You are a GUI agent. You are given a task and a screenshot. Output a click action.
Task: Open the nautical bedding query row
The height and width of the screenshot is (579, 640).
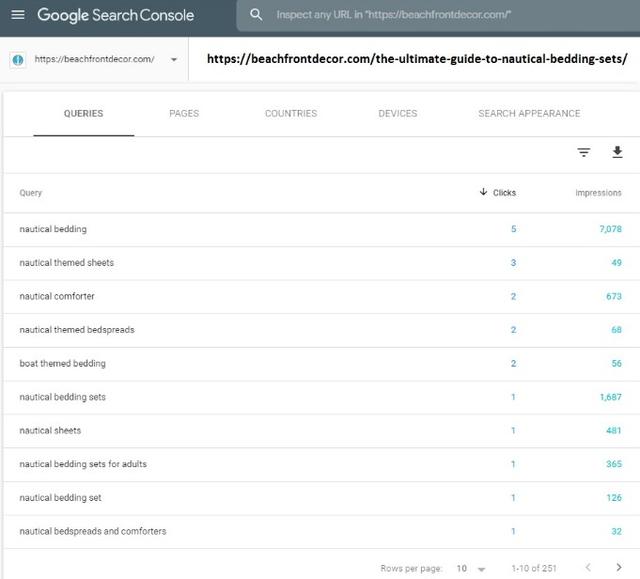(x=320, y=229)
